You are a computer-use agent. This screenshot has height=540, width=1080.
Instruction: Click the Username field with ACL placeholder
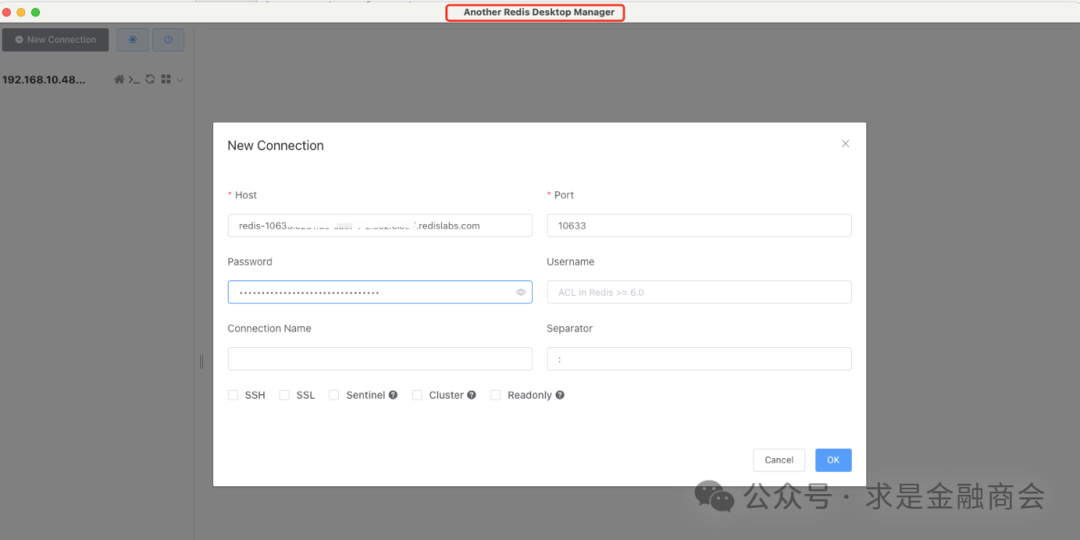tap(699, 292)
